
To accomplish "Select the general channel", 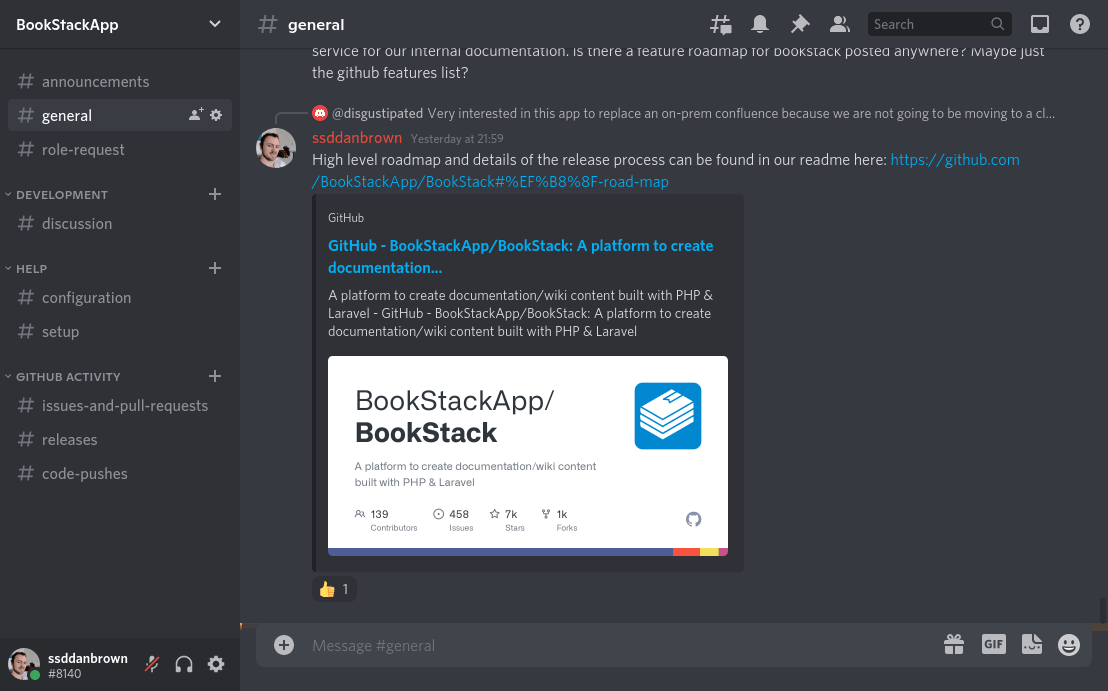I will (x=119, y=115).
